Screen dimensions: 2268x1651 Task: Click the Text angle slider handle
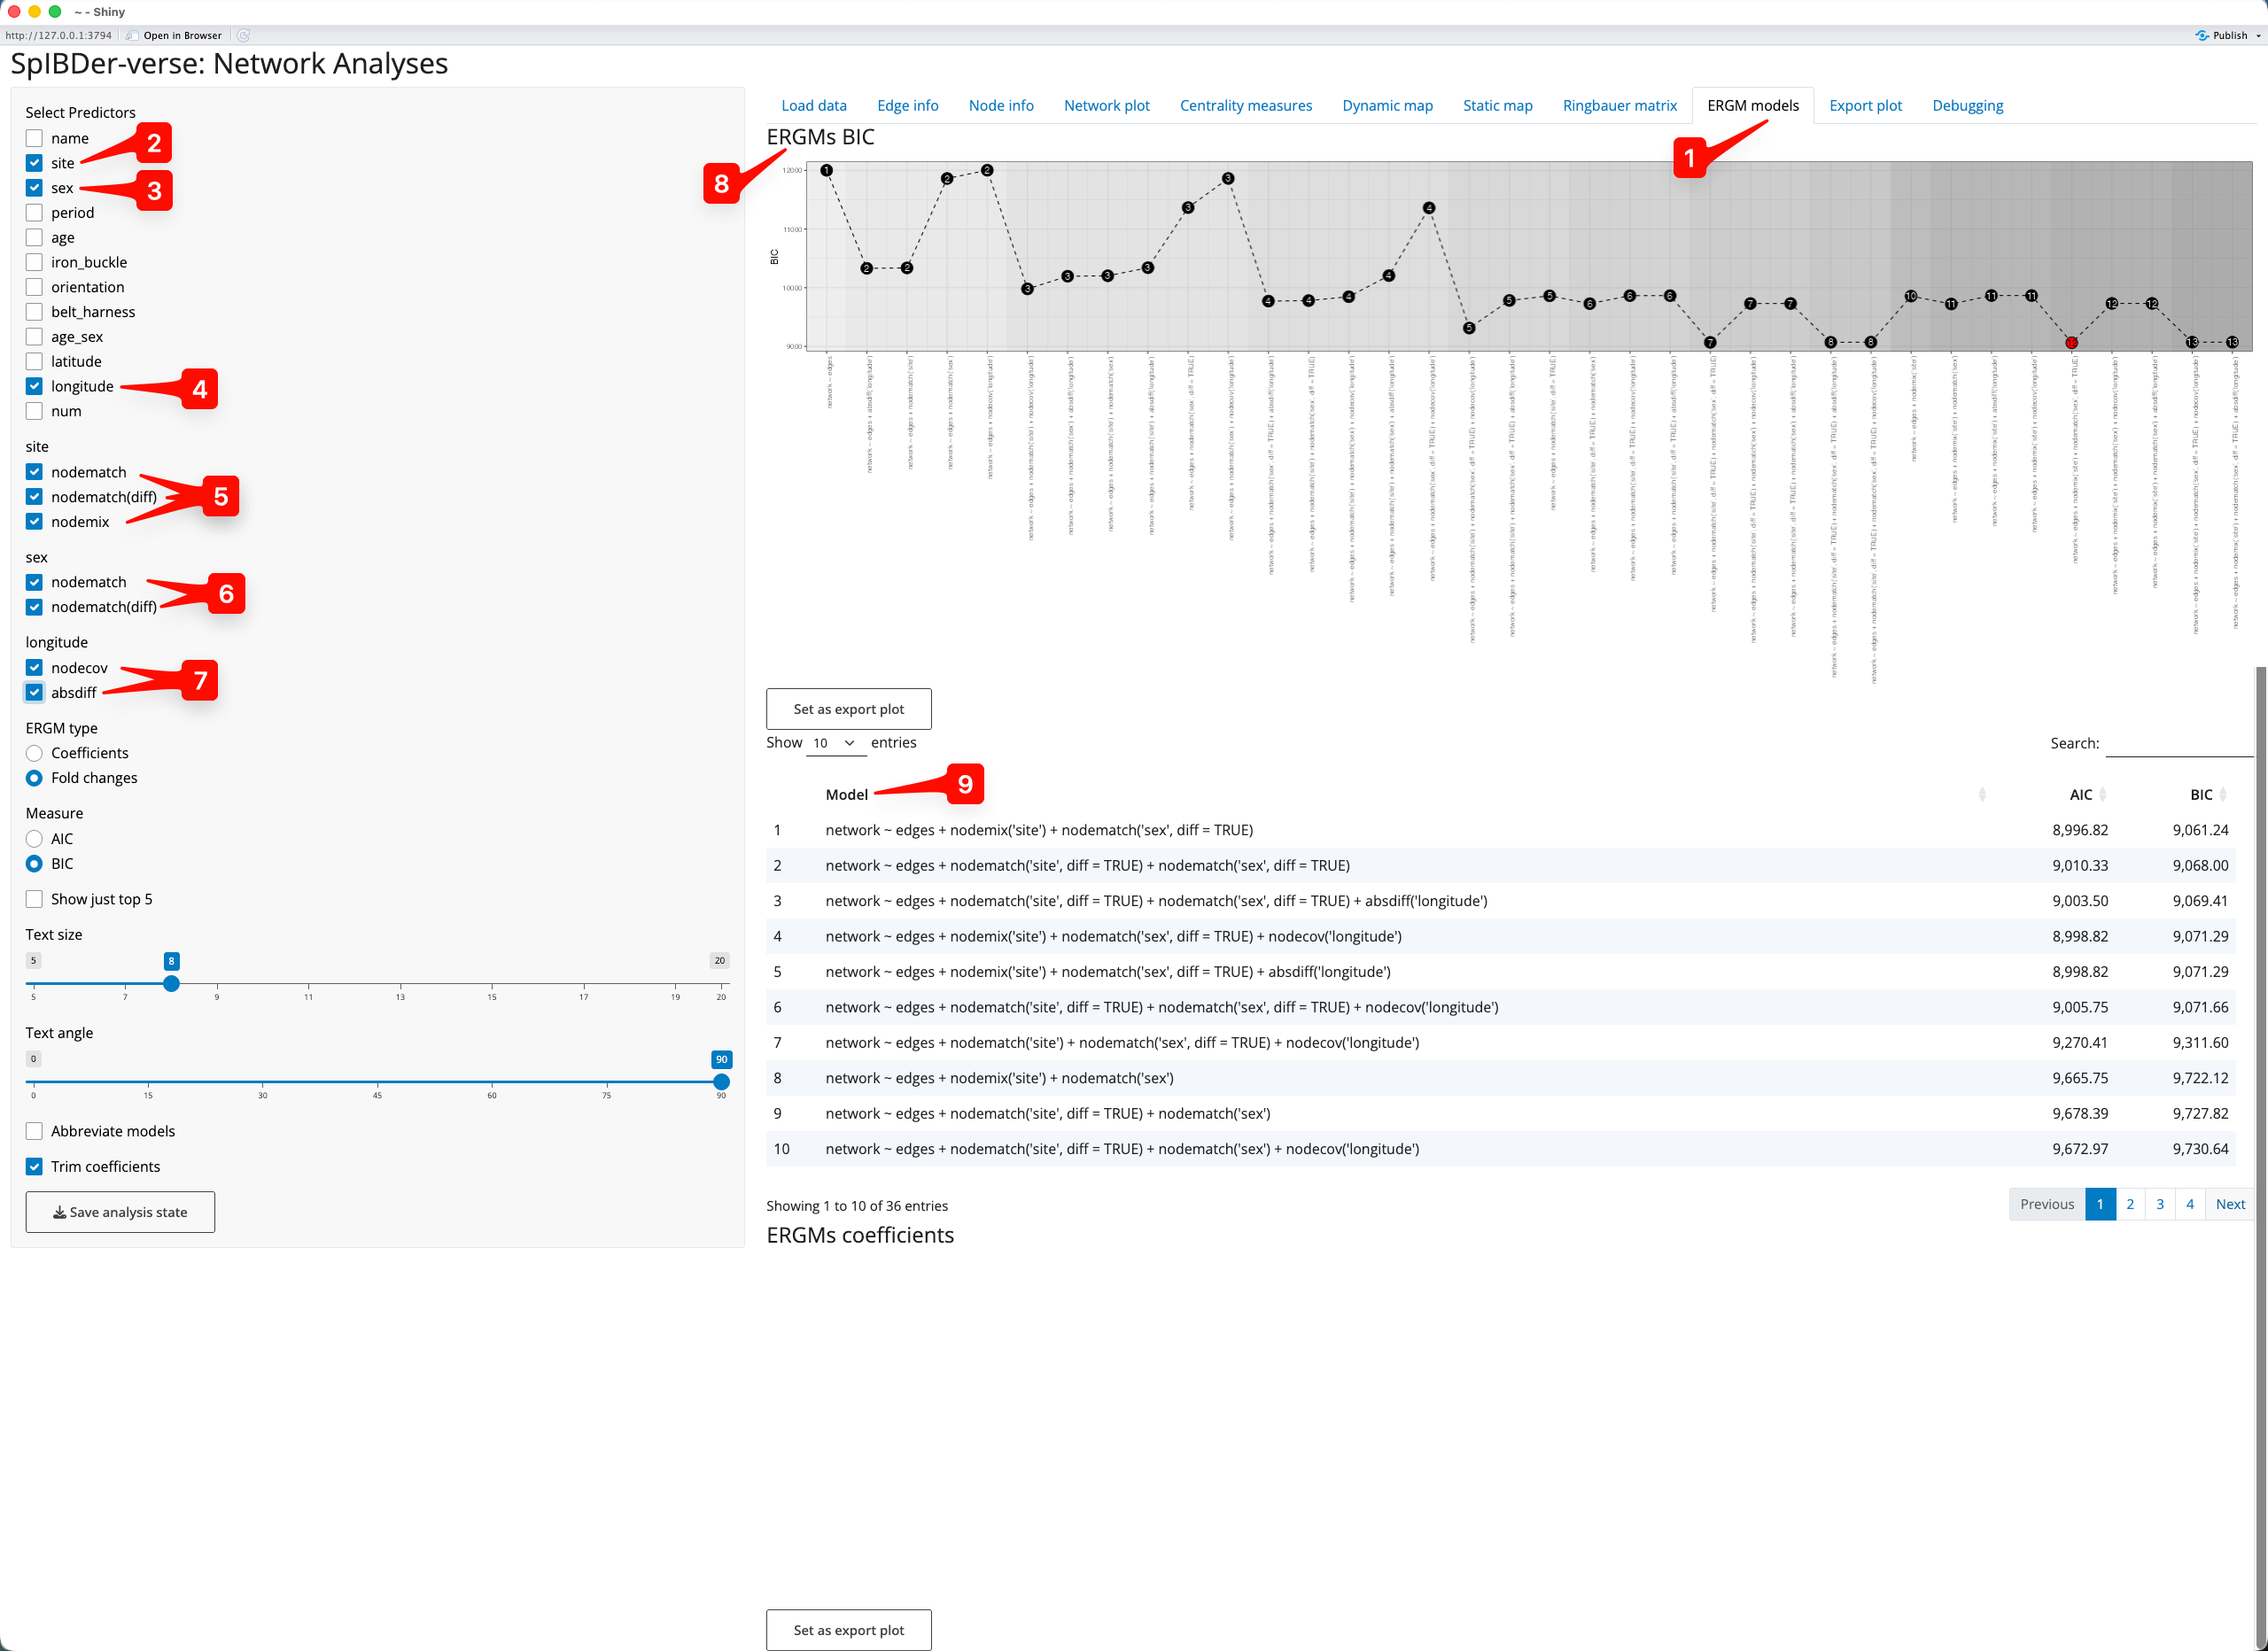tap(721, 1082)
